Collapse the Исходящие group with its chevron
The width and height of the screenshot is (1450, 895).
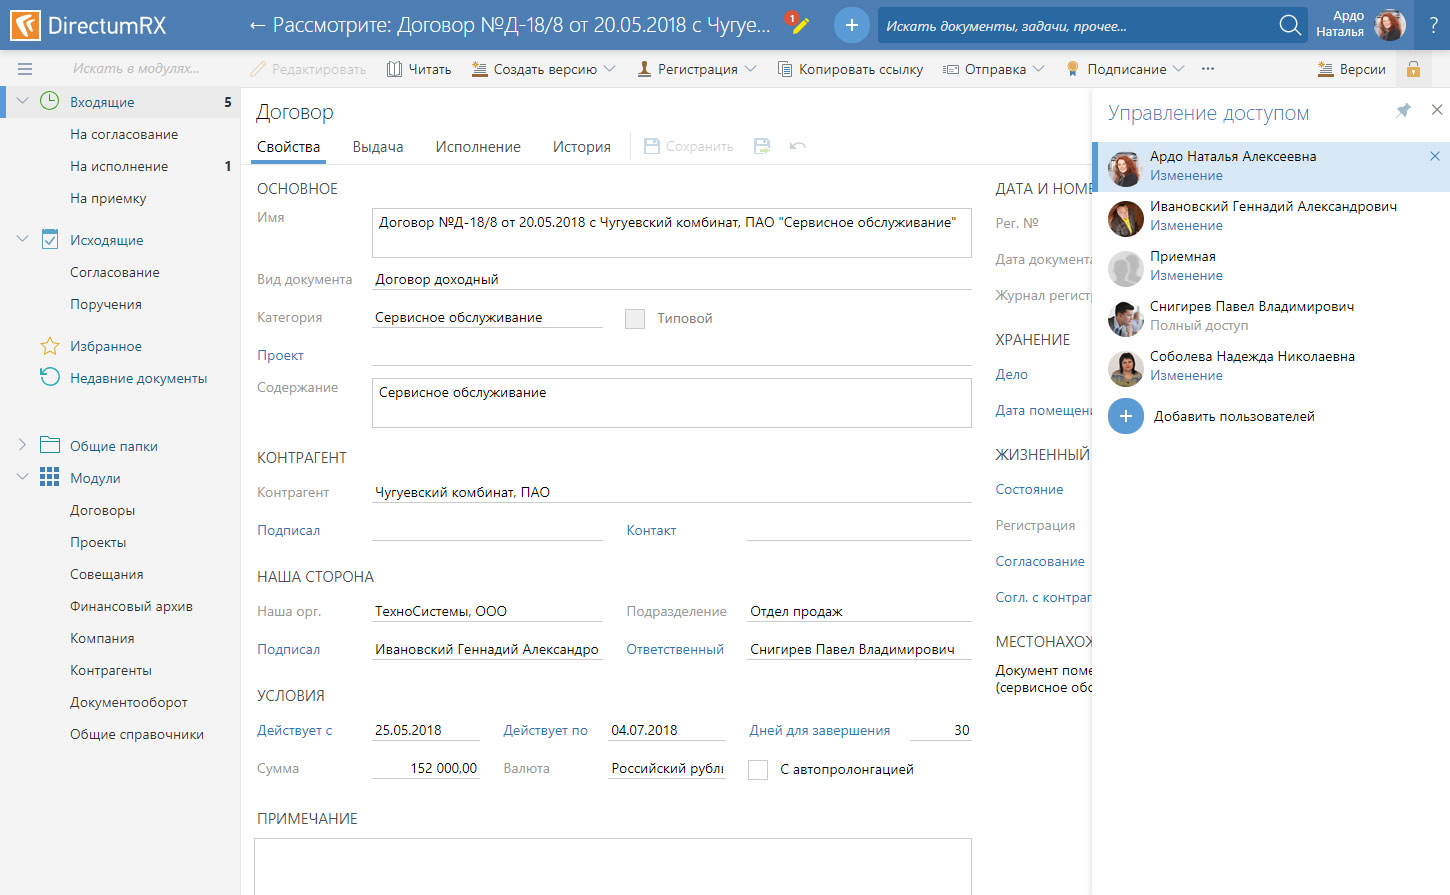click(22, 239)
